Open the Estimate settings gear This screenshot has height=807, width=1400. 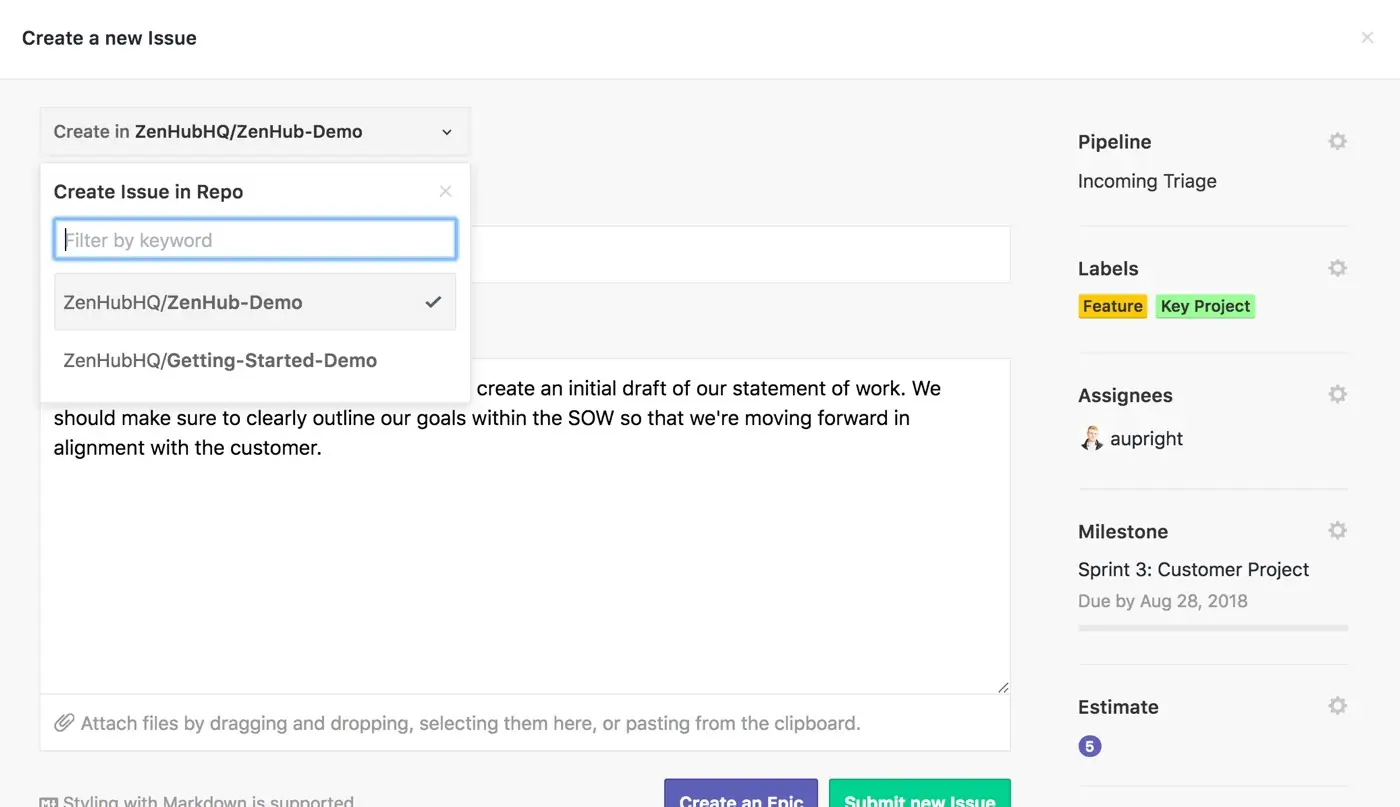[1337, 707]
